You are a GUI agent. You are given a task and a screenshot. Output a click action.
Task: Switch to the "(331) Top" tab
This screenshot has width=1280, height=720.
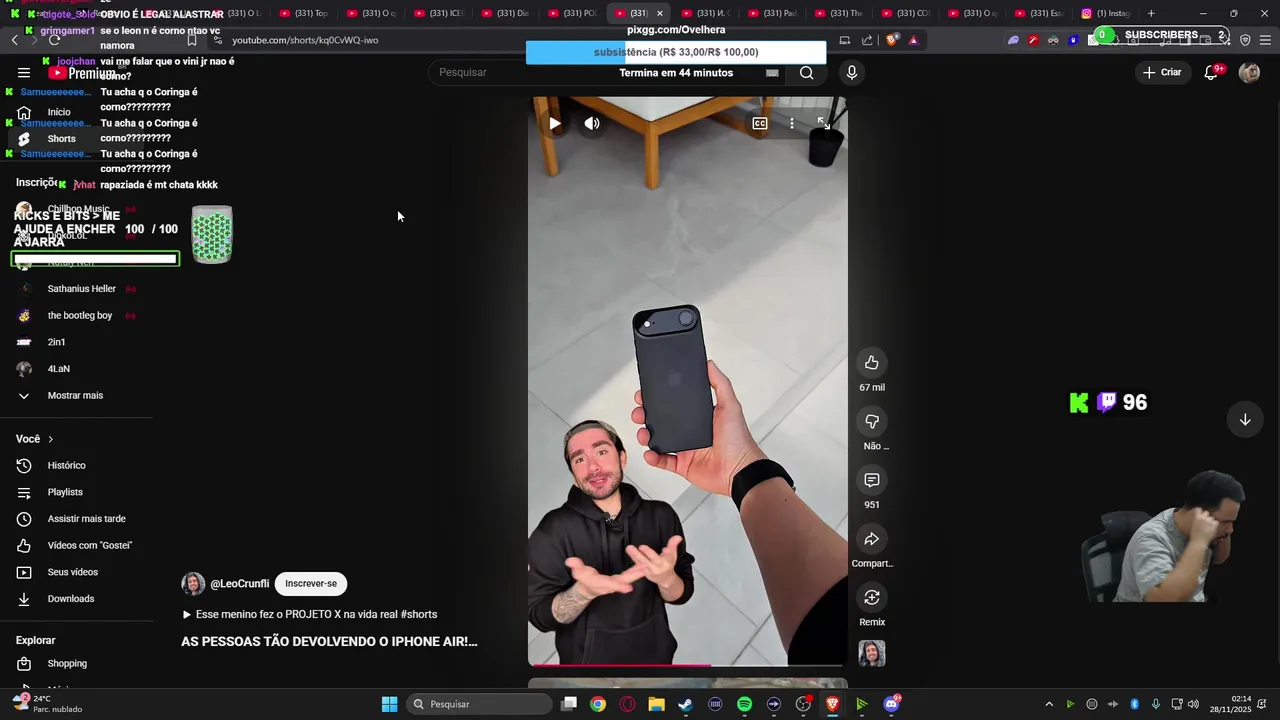point(304,13)
